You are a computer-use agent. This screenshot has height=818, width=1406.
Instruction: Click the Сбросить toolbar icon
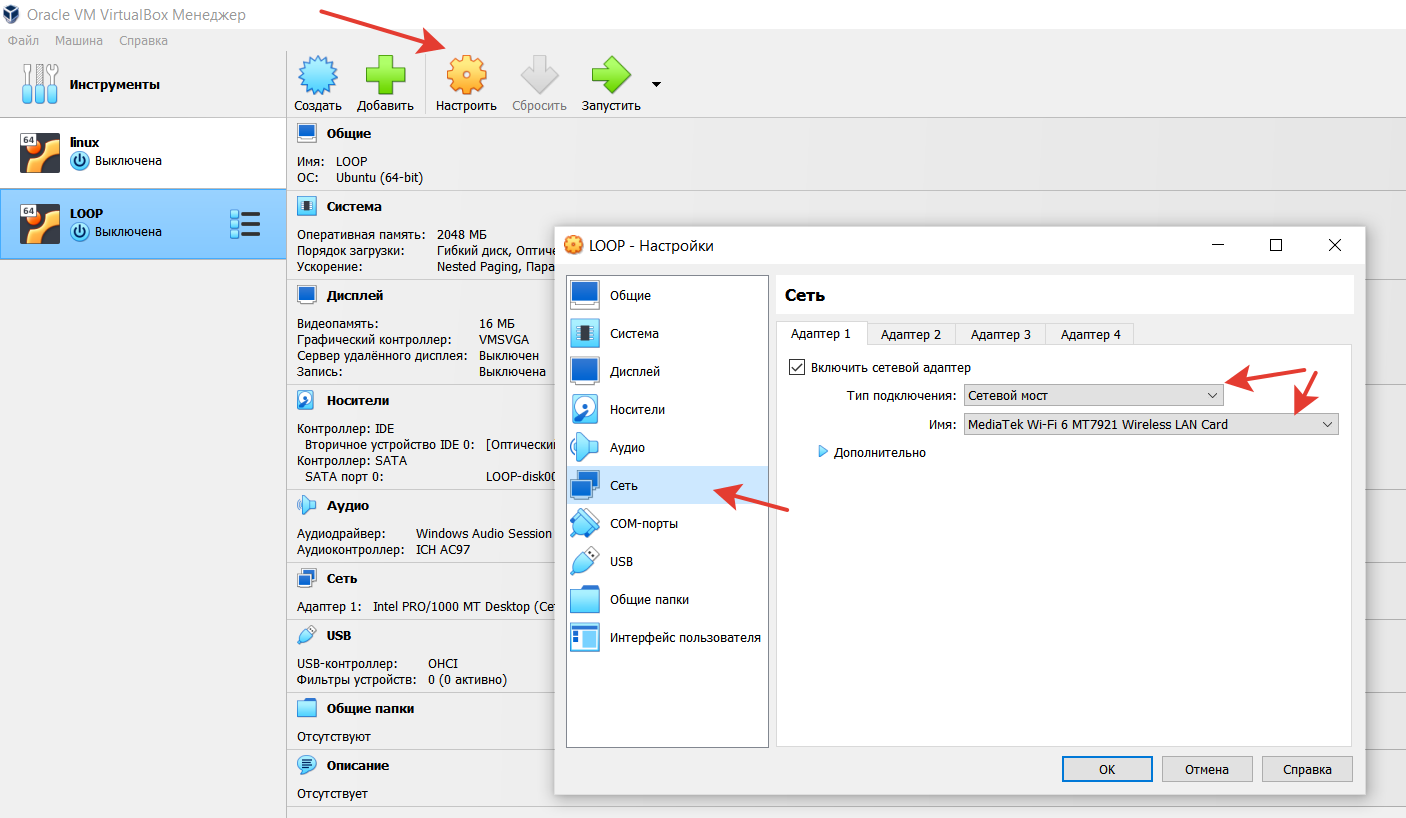[539, 75]
